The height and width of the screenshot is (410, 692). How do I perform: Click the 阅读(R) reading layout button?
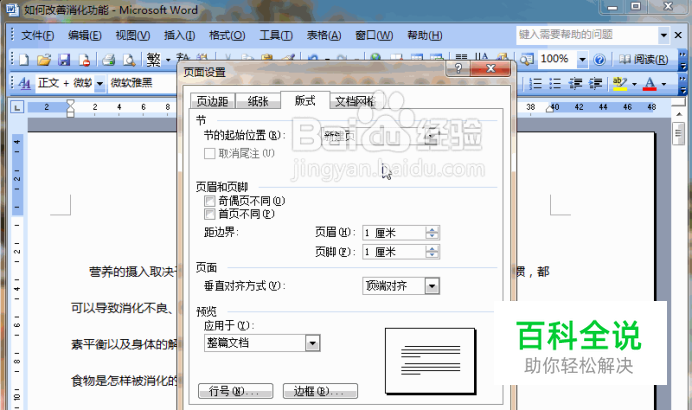click(x=643, y=59)
